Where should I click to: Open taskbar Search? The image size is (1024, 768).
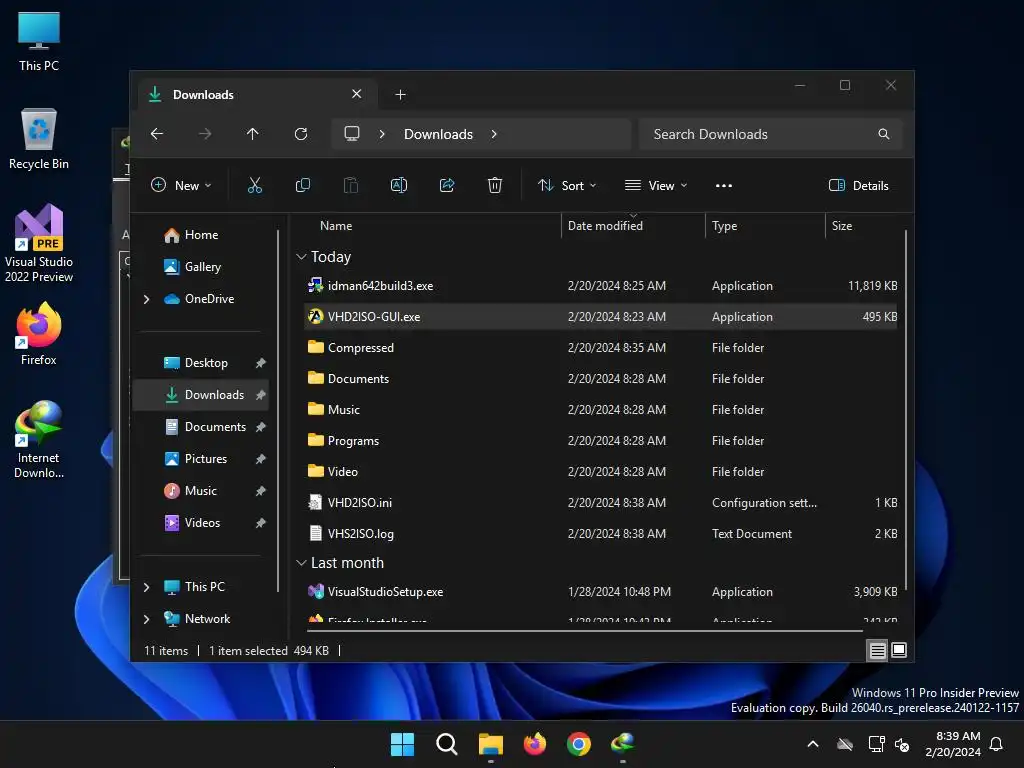coord(447,744)
